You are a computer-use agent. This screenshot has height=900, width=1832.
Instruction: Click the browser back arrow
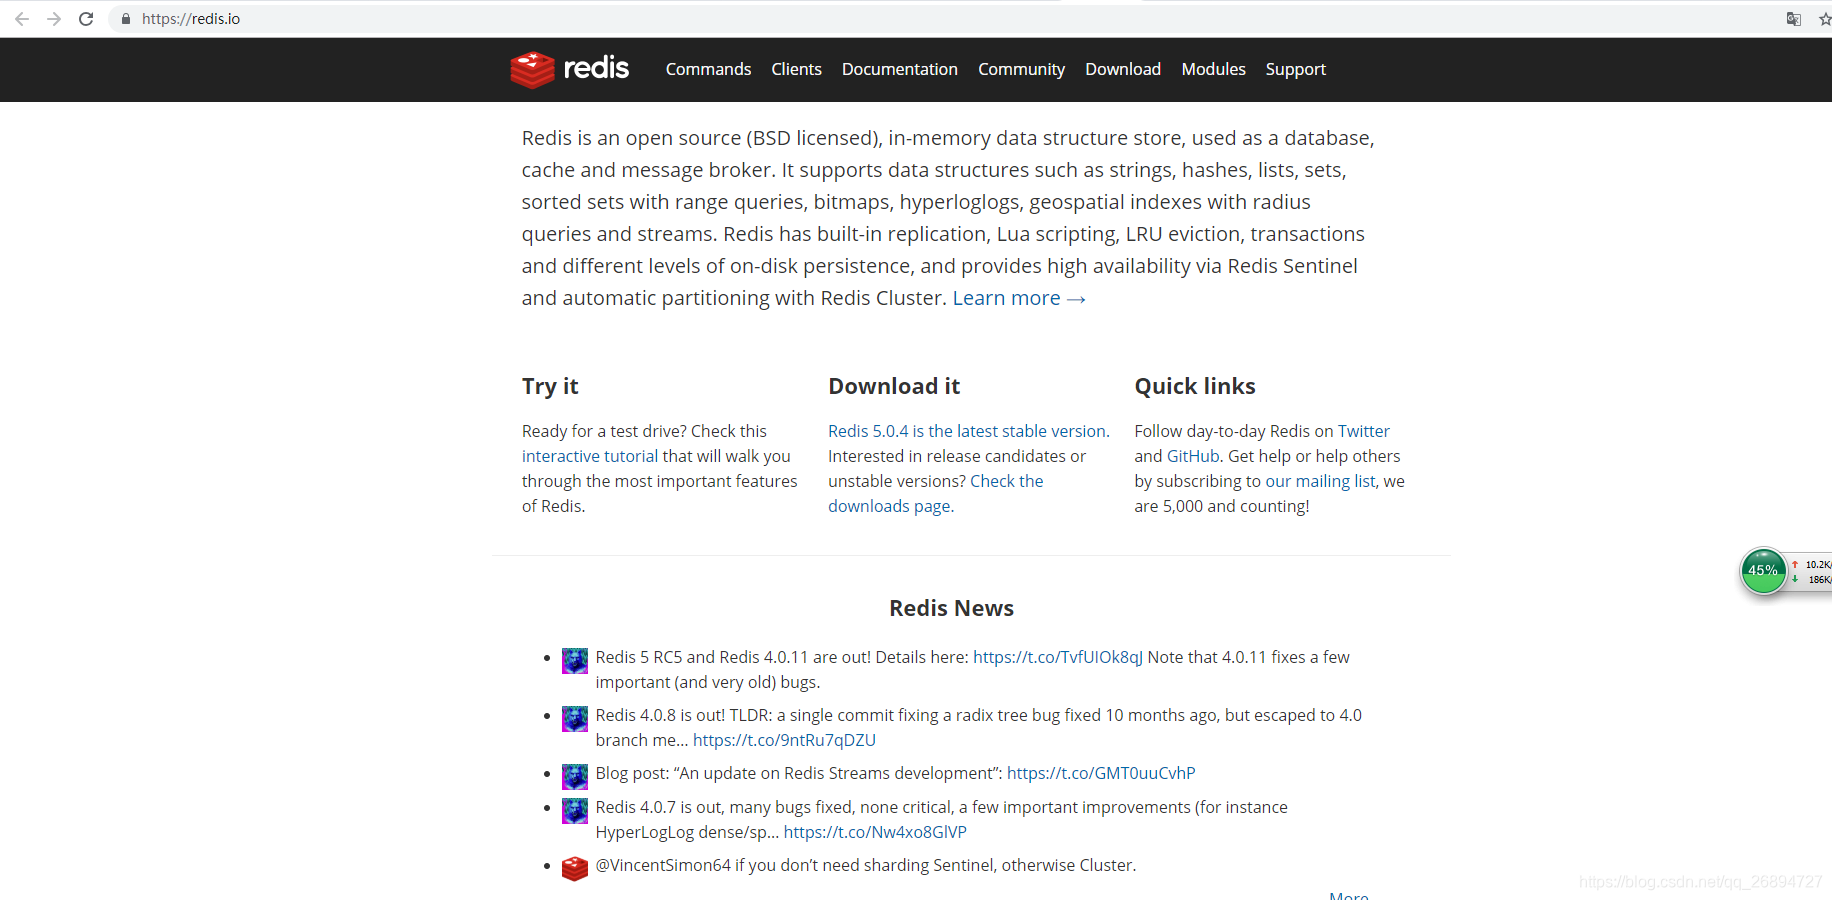coord(22,19)
